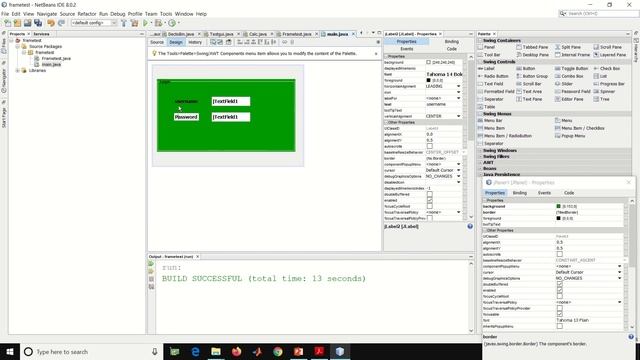Switch to the Framebest.java editor tab
The width and height of the screenshot is (640, 360).
tap(297, 34)
